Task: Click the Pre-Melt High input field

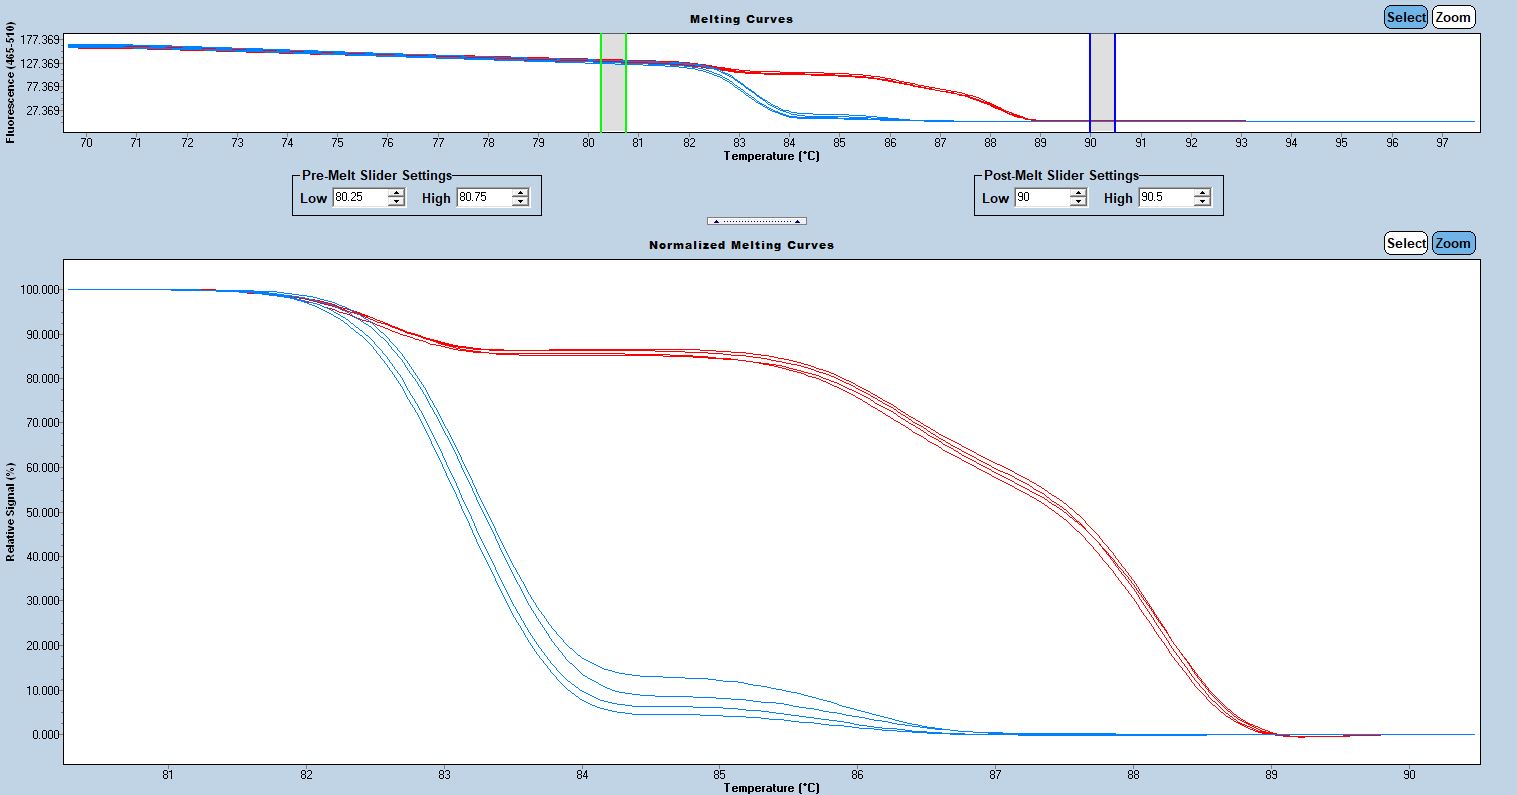Action: pyautogui.click(x=483, y=198)
